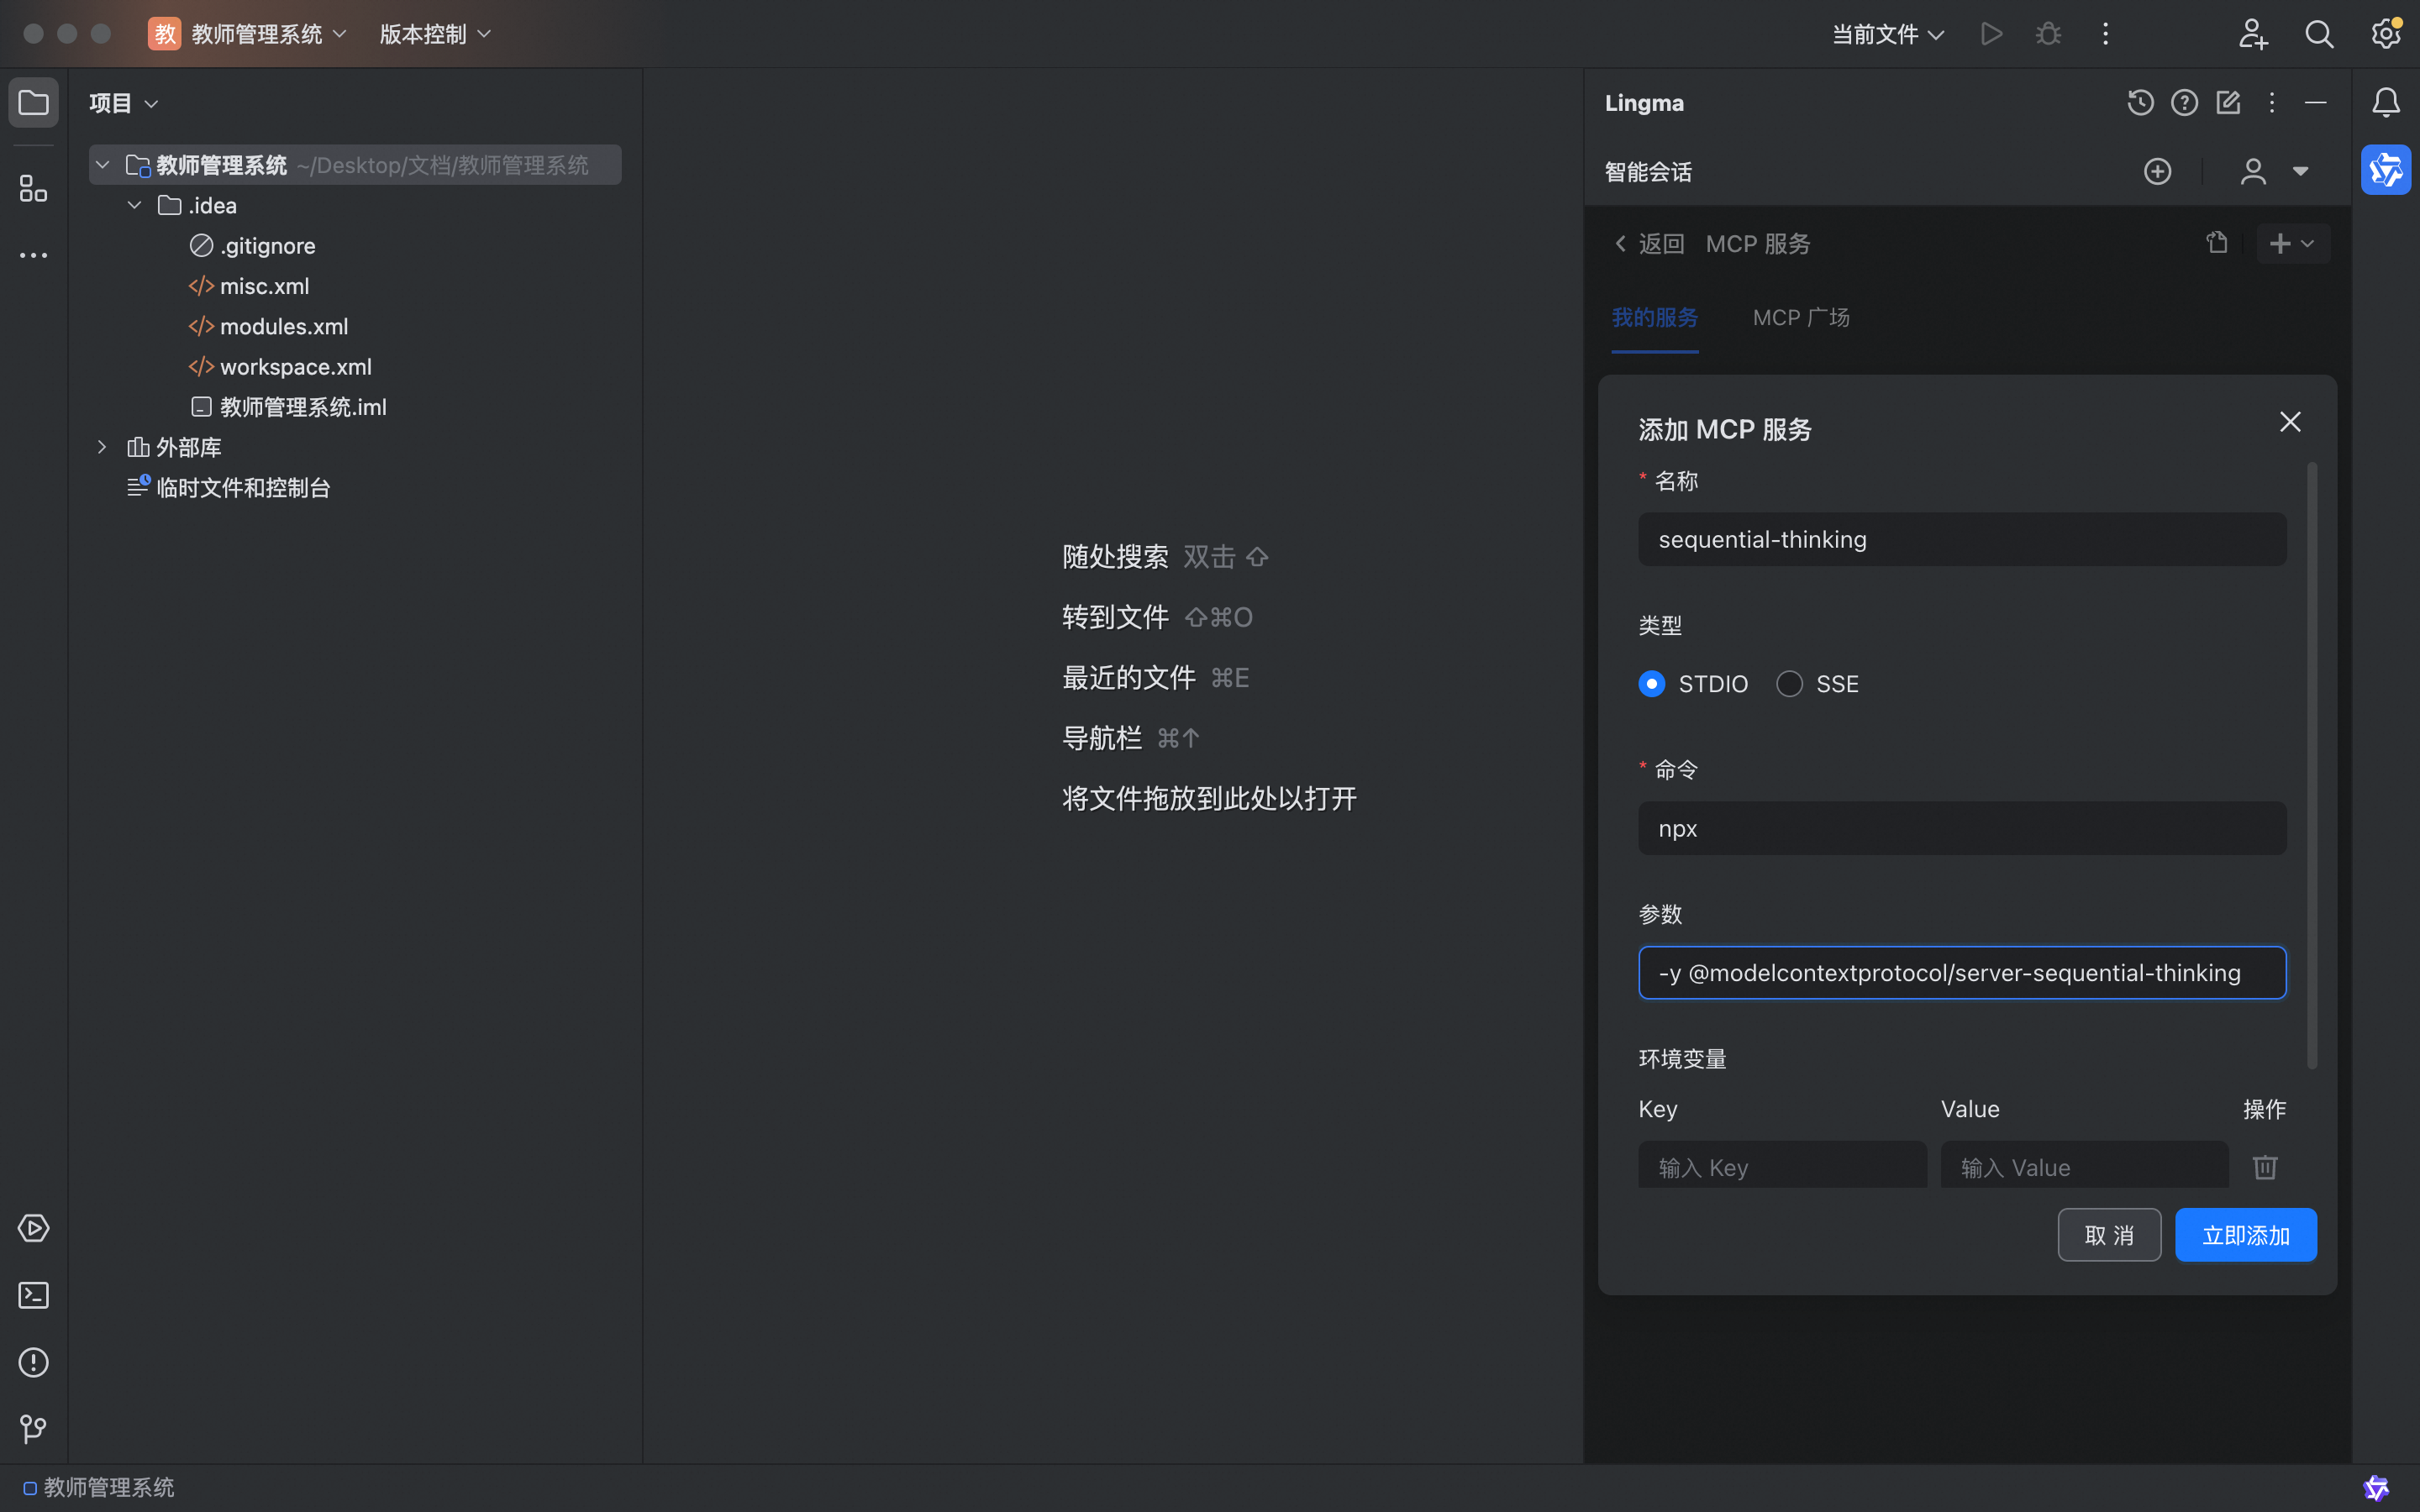The image size is (2420, 1512).
Task: Show more tool windows via ellipsis icon
Action: point(33,256)
